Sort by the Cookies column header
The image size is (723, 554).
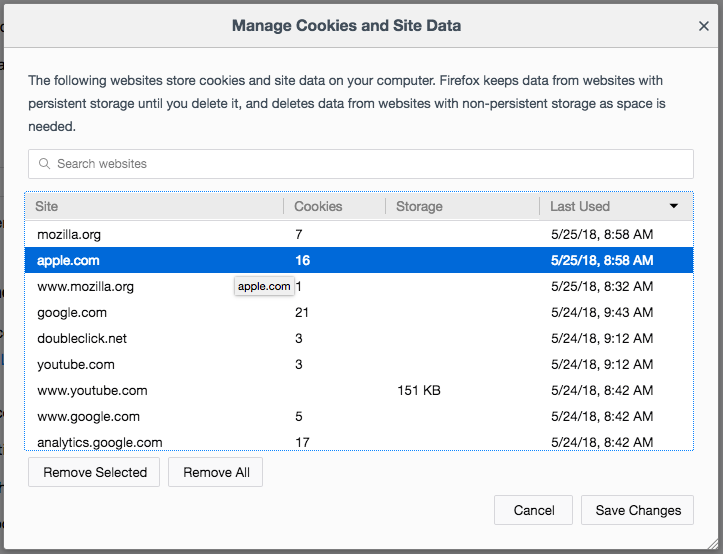[x=334, y=206]
